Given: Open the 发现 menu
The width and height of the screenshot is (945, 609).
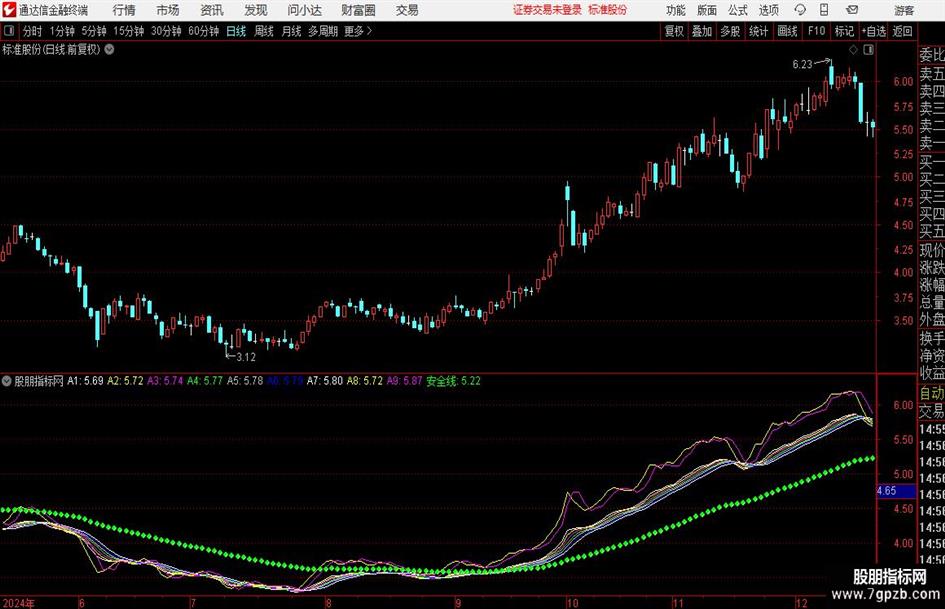Looking at the screenshot, I should click(x=256, y=10).
